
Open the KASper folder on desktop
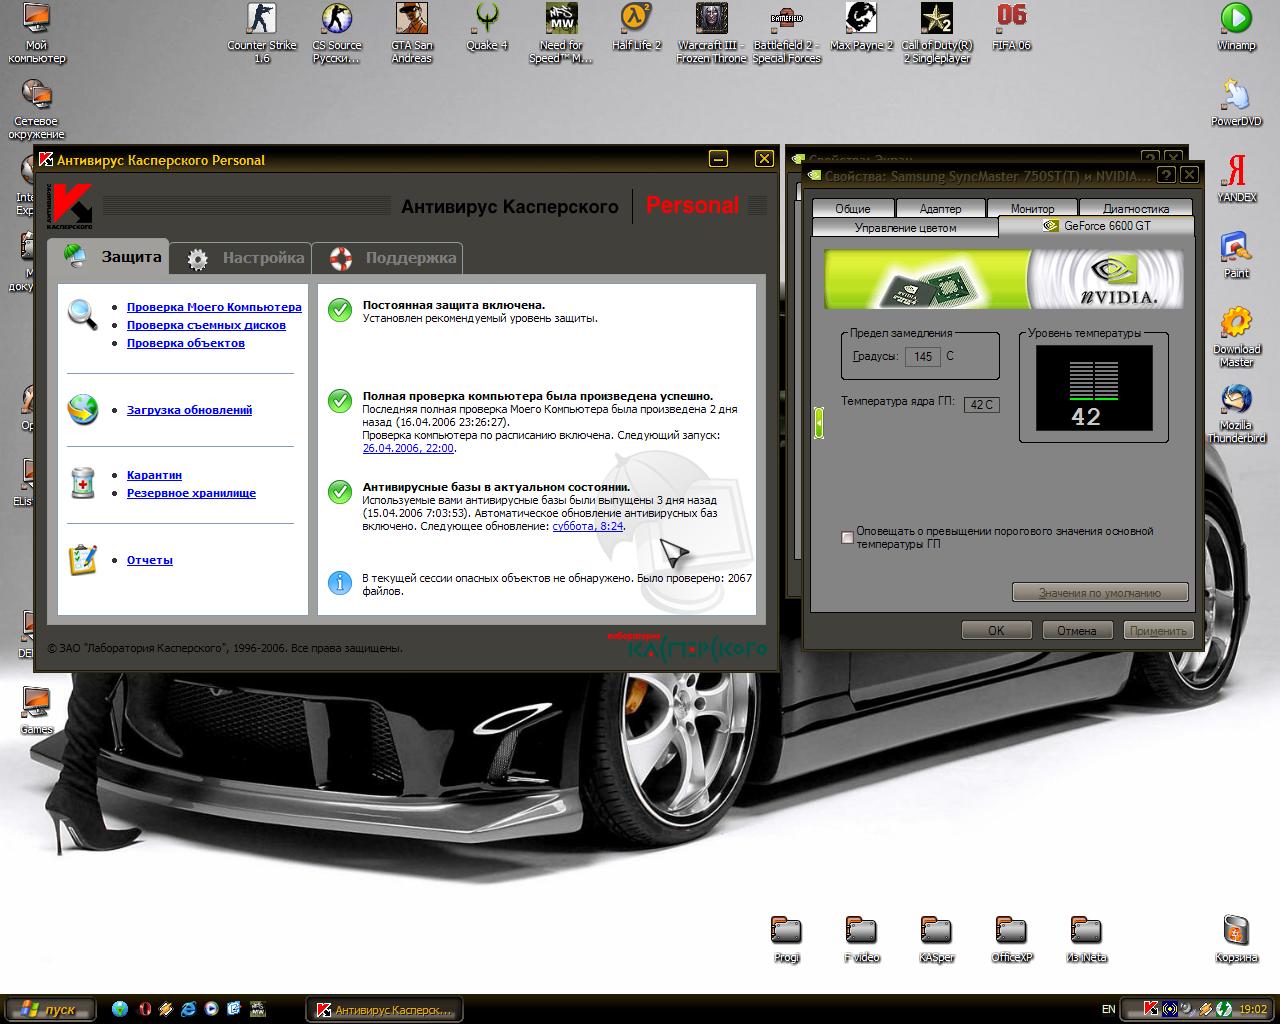click(936, 939)
